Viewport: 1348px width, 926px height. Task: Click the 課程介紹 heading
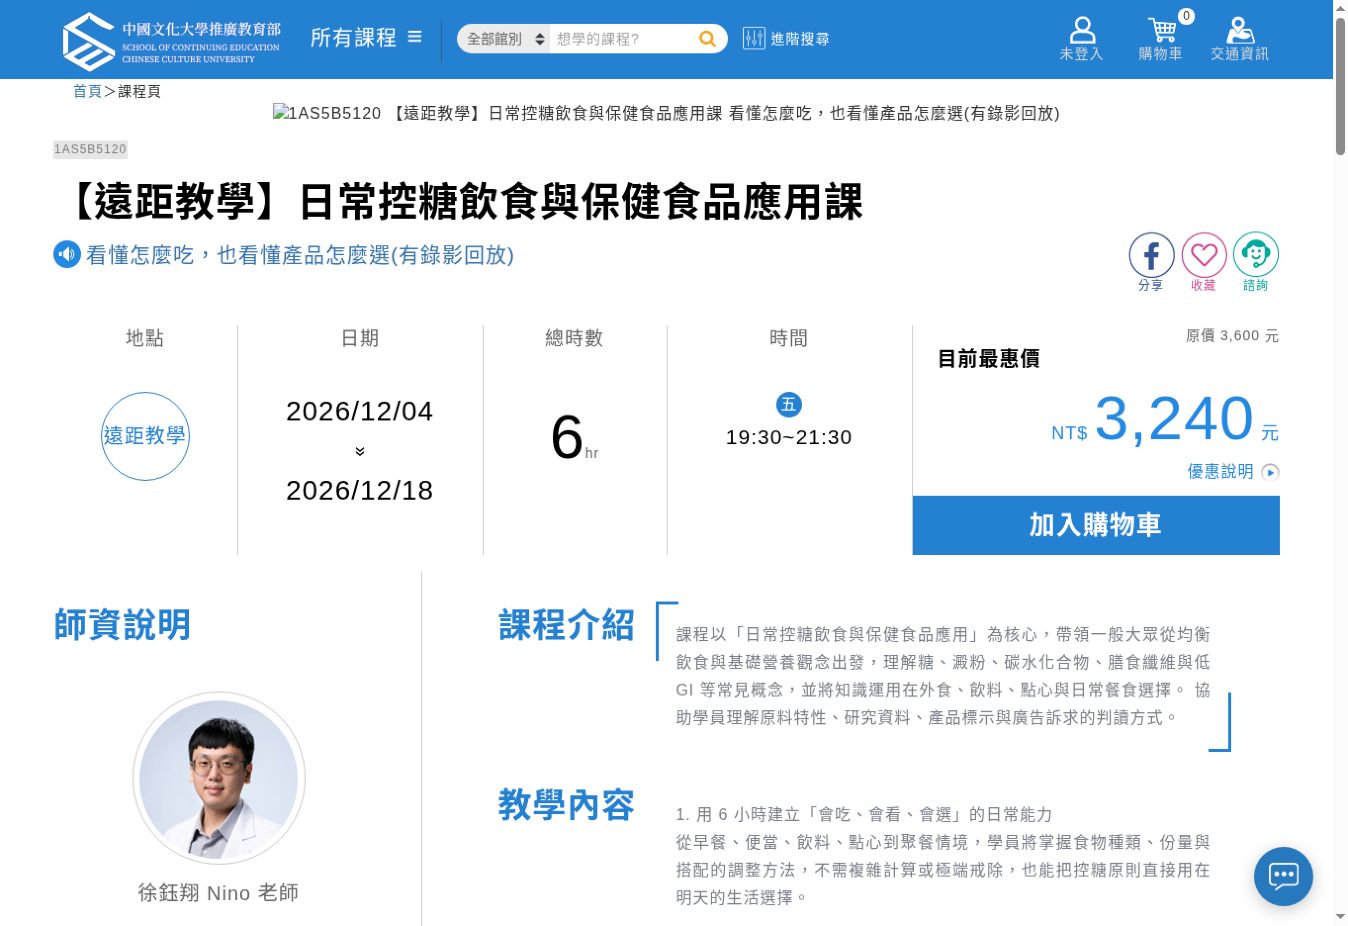567,625
